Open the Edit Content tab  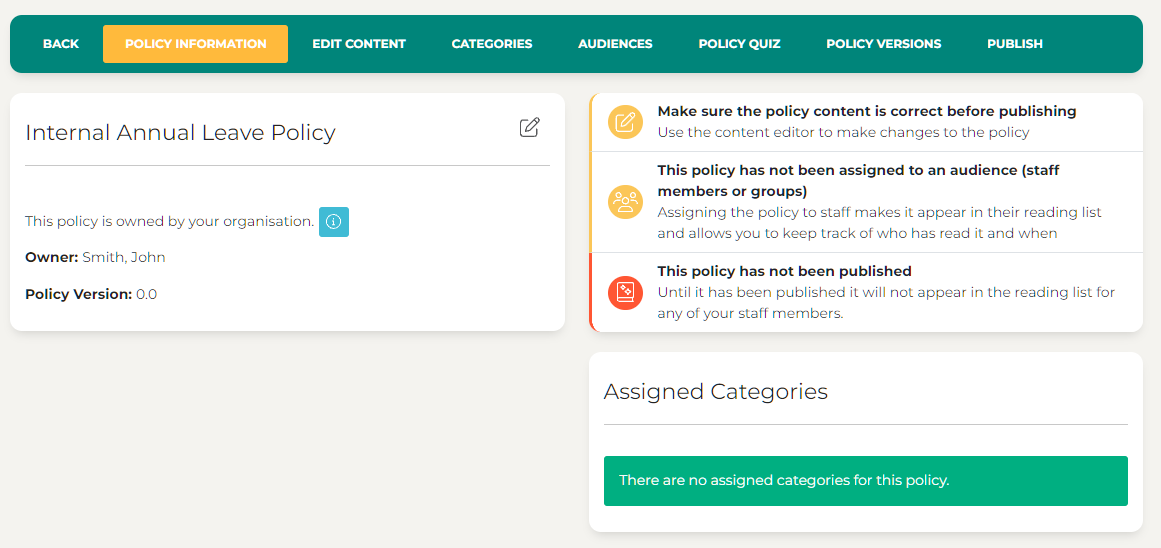[359, 44]
